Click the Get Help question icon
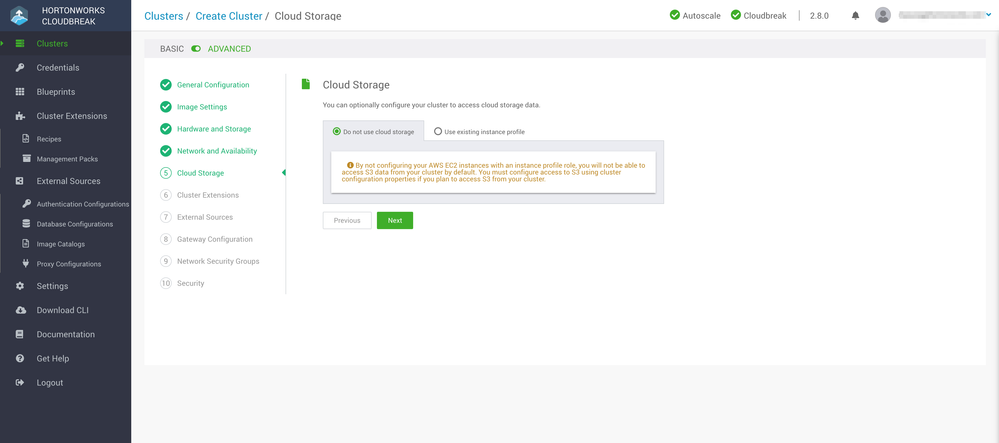 20,358
